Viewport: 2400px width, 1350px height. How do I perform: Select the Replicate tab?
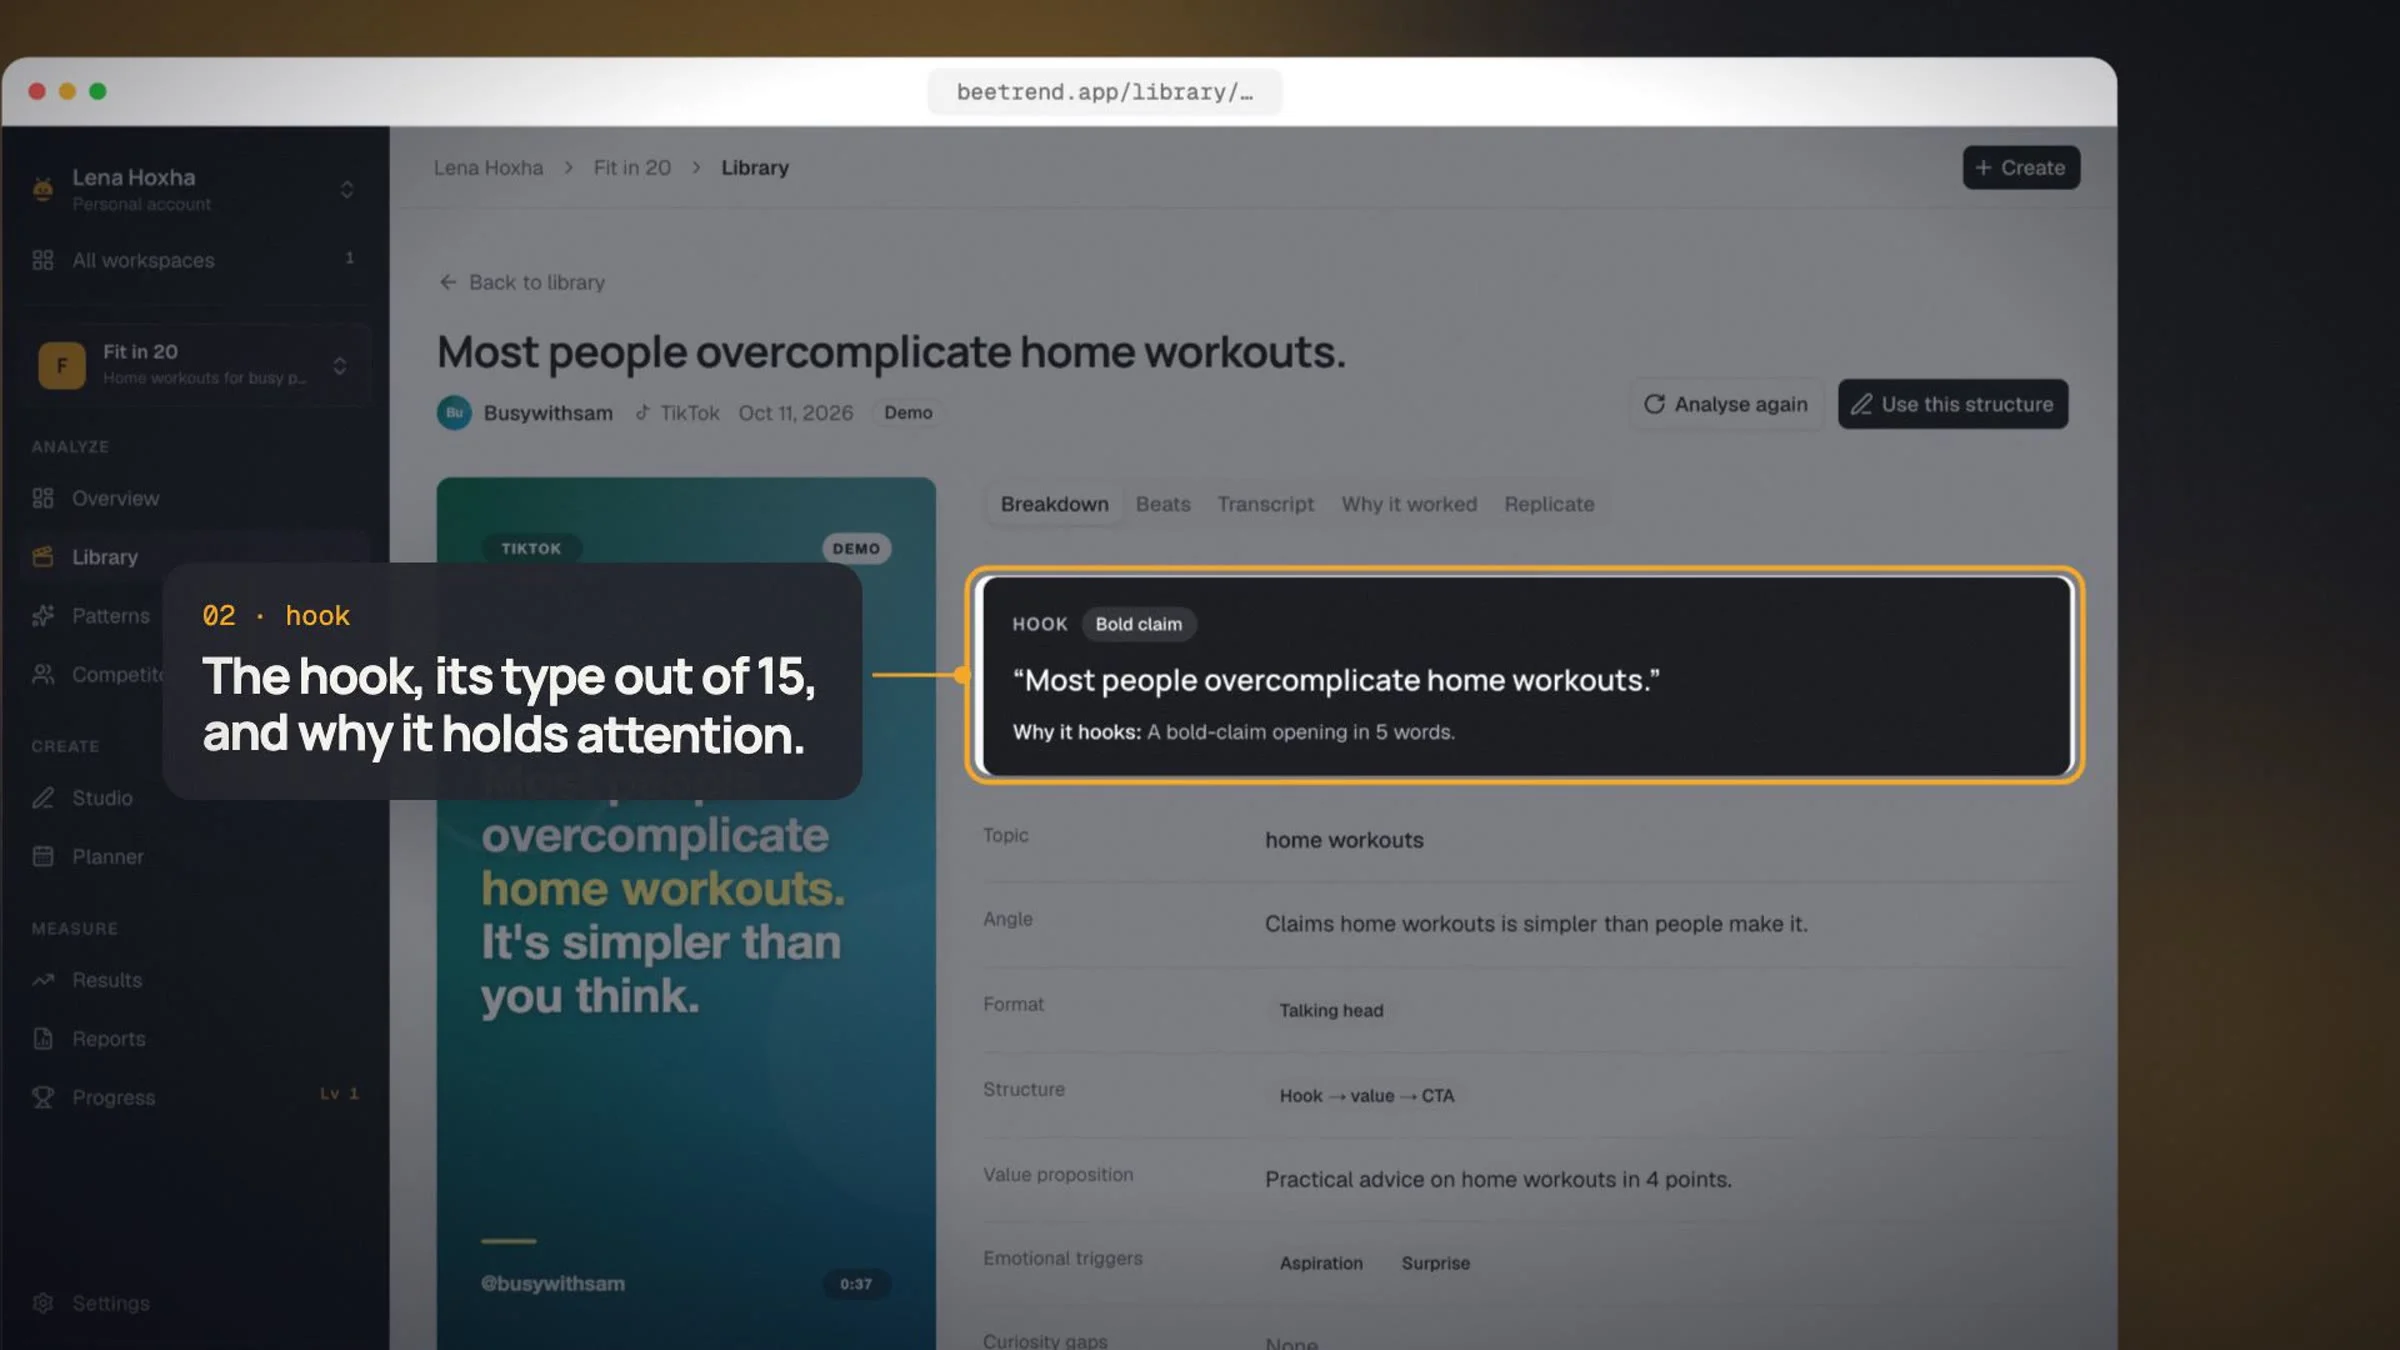point(1549,504)
